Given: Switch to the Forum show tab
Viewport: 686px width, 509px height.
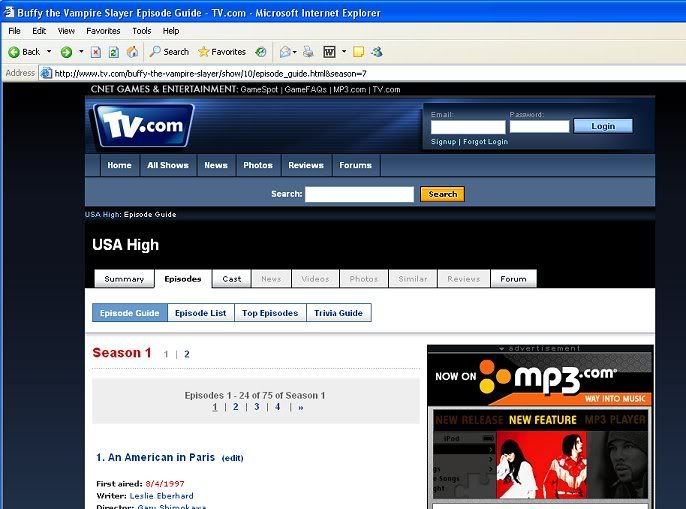Looking at the screenshot, I should pyautogui.click(x=514, y=279).
